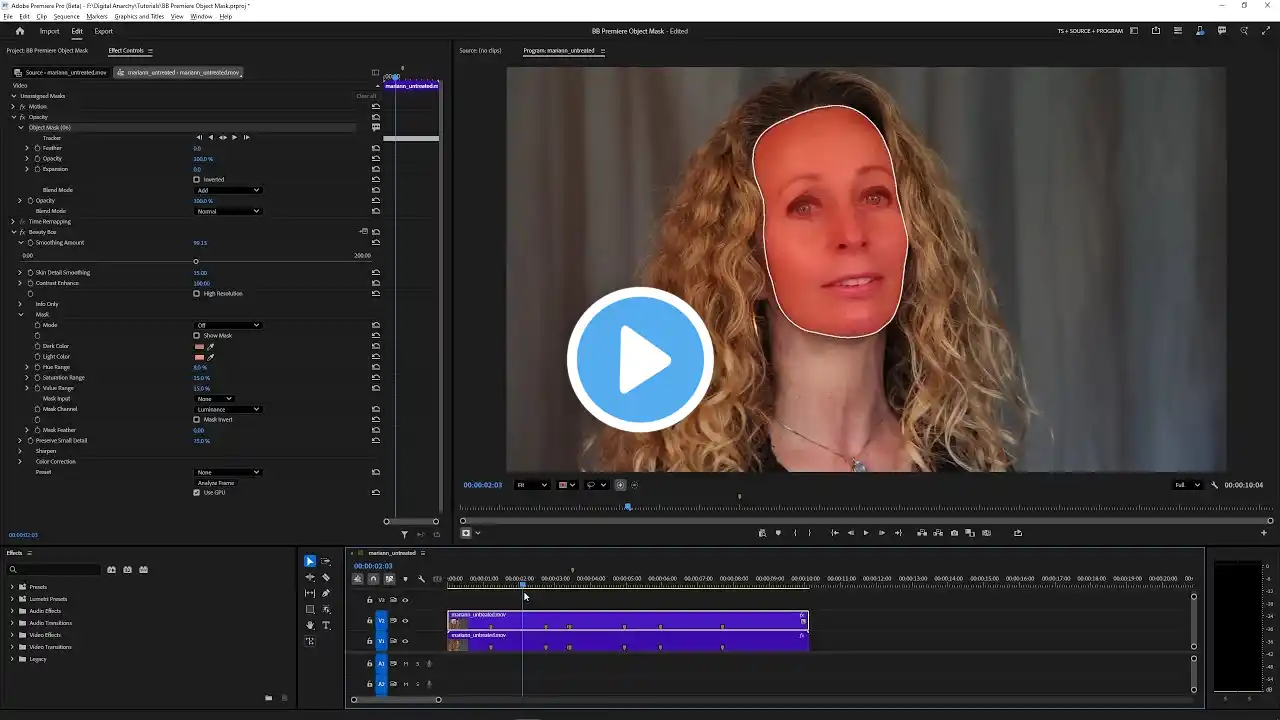This screenshot has width=1280, height=720.
Task: Toggle the Use GPU checkbox
Action: pos(197,493)
